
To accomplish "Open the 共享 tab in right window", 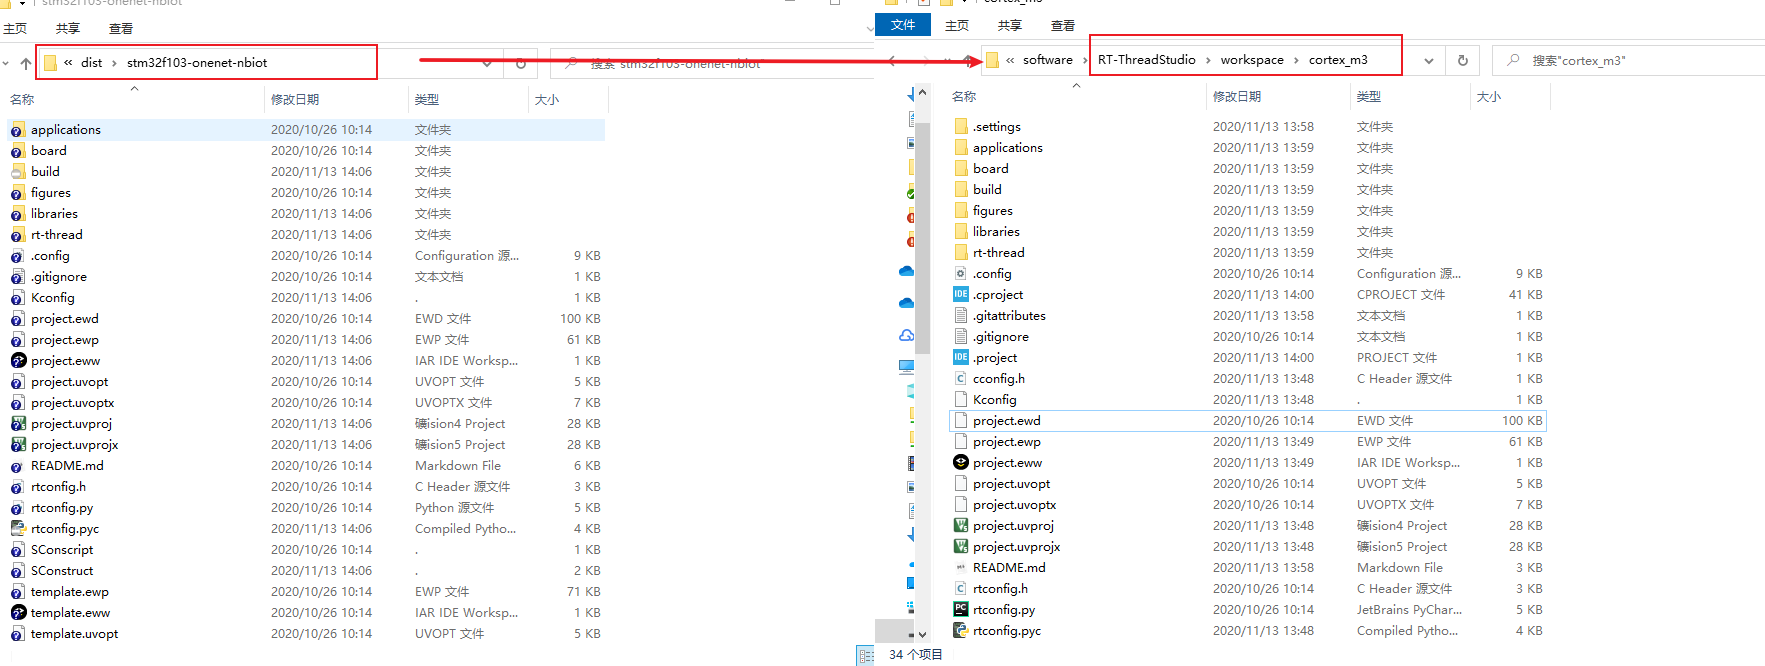I will 1010,25.
